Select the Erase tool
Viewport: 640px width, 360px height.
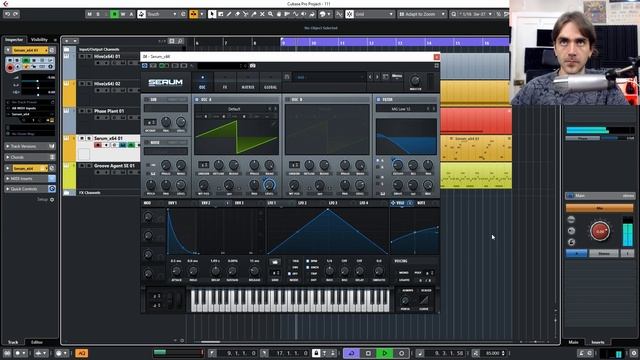(237, 14)
